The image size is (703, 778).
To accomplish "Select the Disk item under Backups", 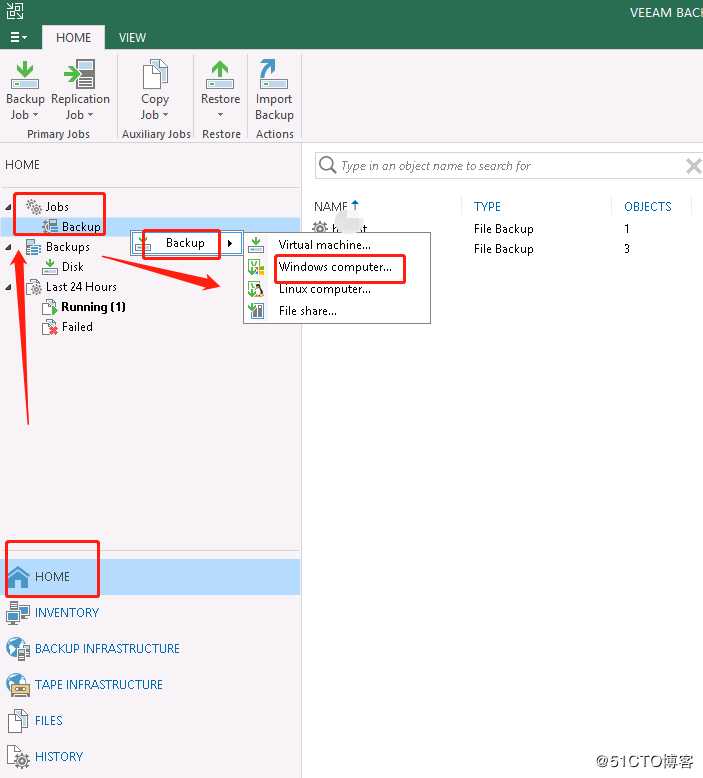I will pyautogui.click(x=72, y=267).
